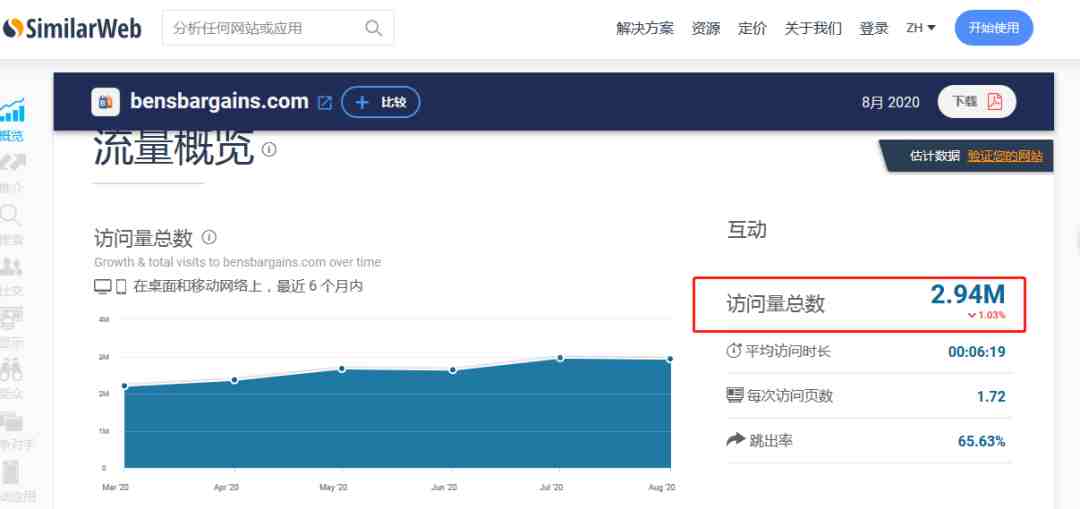
Task: Click the search magnifier in search box
Action: [373, 28]
